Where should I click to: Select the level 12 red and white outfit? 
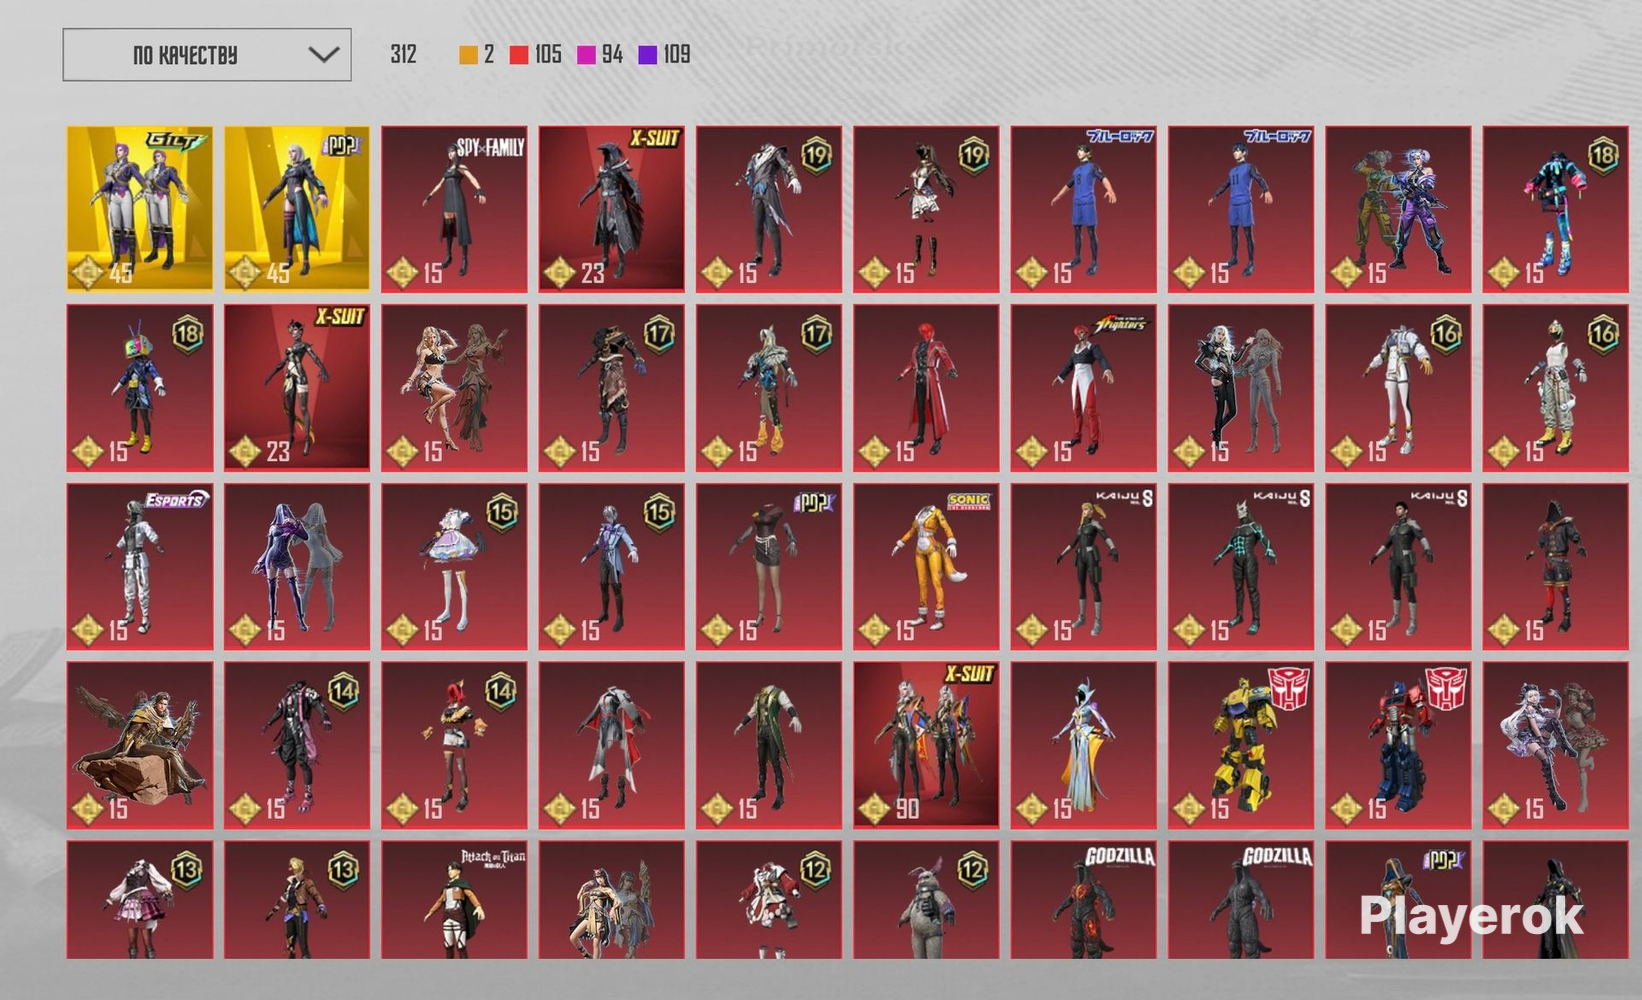tap(769, 900)
